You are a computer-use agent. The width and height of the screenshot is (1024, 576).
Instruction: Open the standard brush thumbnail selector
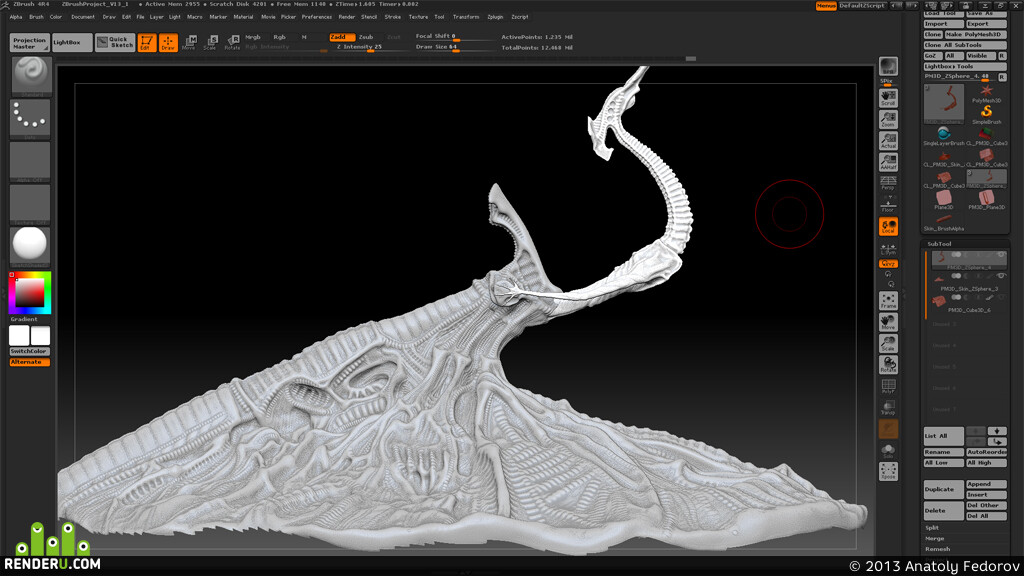[x=31, y=76]
